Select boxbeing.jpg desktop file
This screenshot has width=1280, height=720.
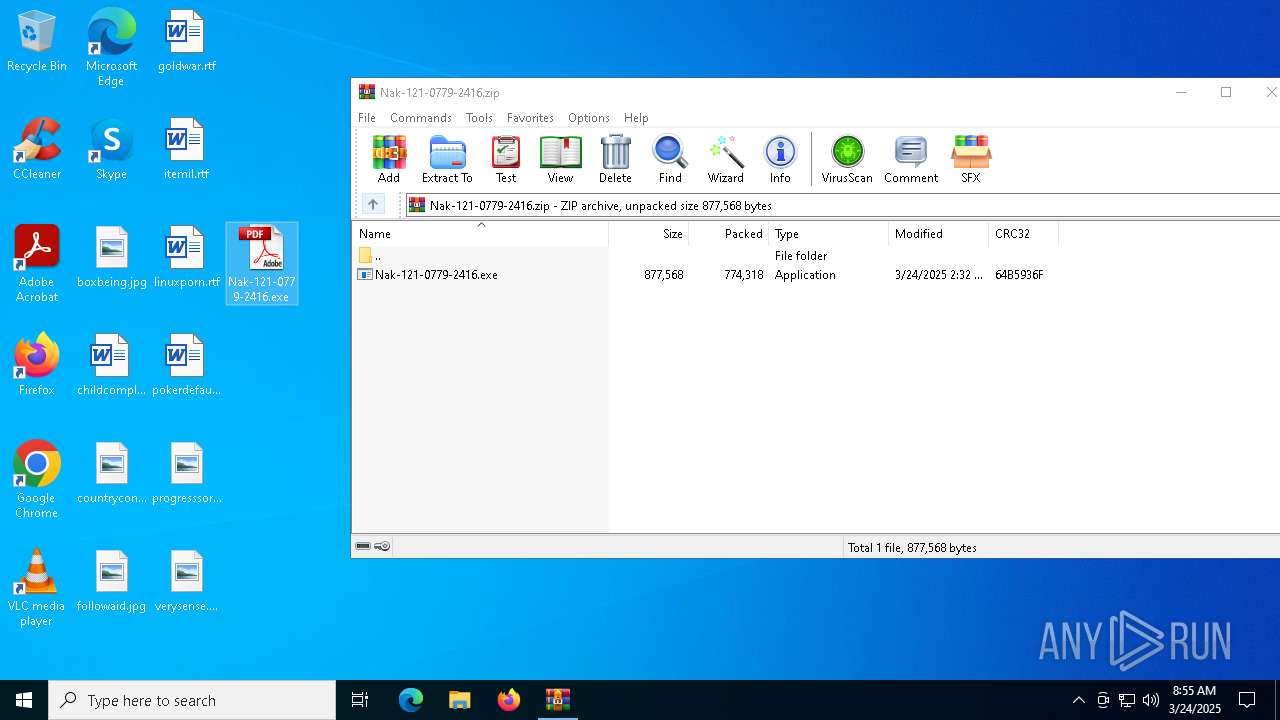point(111,257)
